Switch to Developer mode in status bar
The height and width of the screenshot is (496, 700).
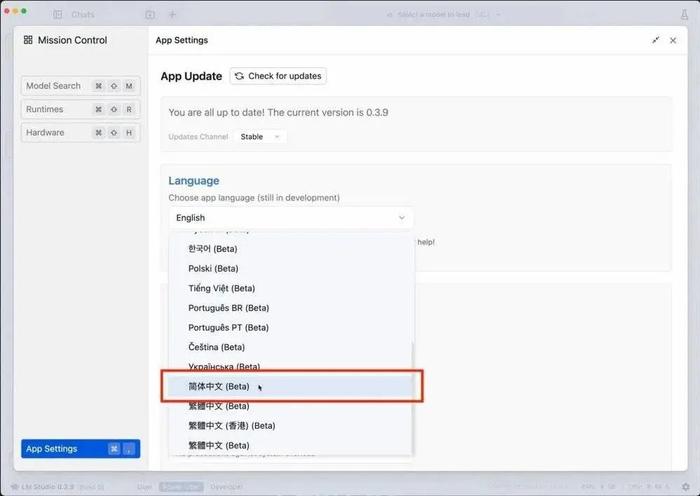tap(226, 487)
